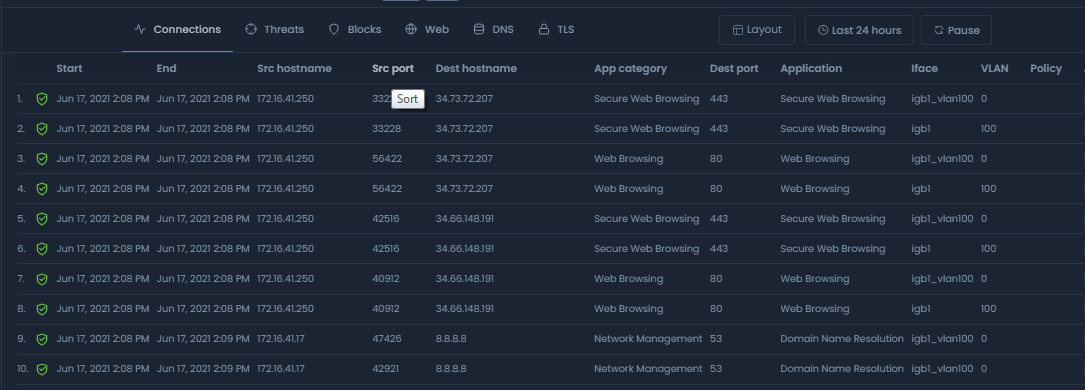Screen dimensions: 1085x390
Task: Switch to the TLS tab
Action: pos(557,30)
